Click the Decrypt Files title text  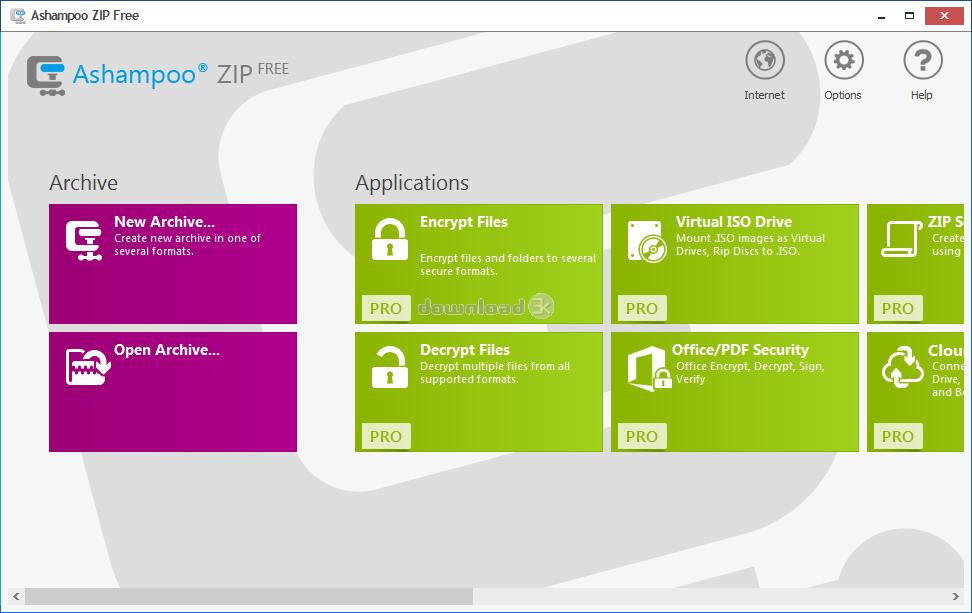[465, 350]
